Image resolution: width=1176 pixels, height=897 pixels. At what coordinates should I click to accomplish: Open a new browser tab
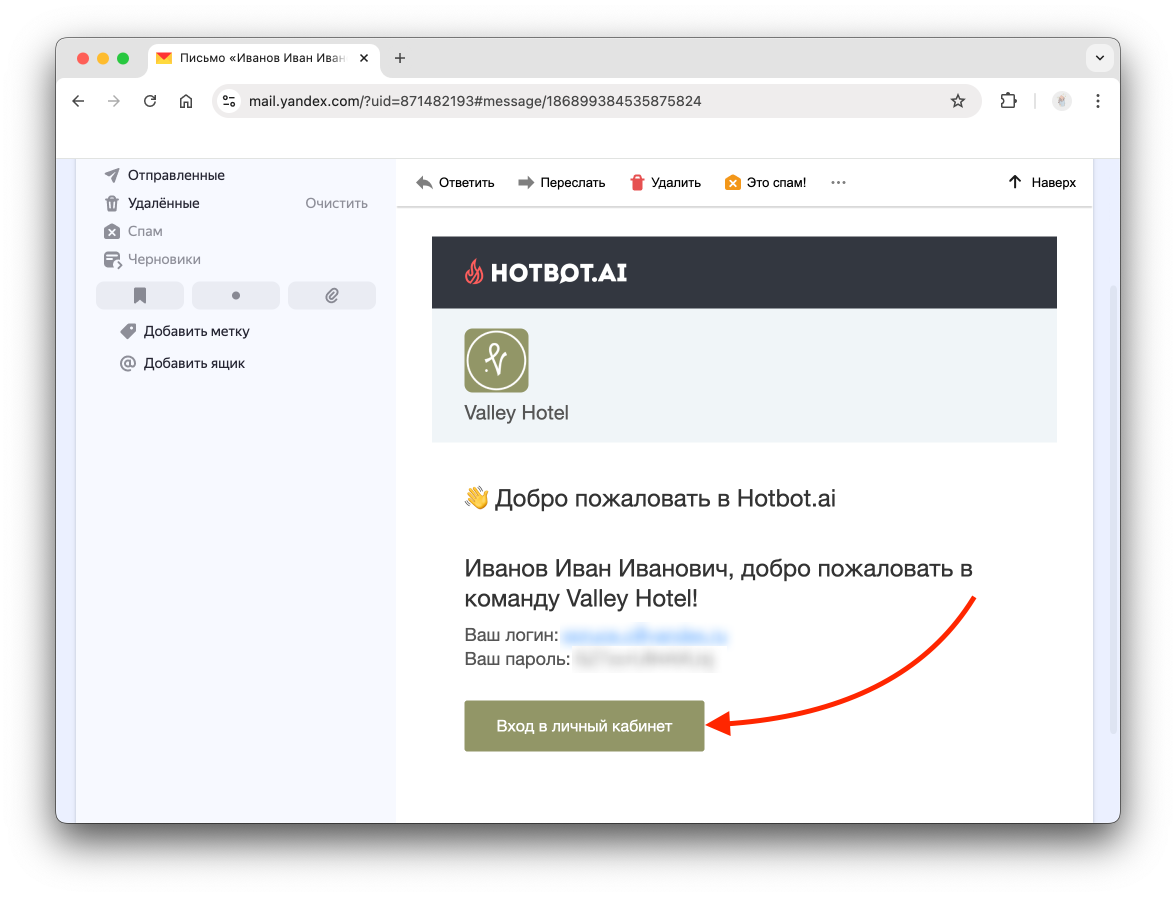pos(400,58)
